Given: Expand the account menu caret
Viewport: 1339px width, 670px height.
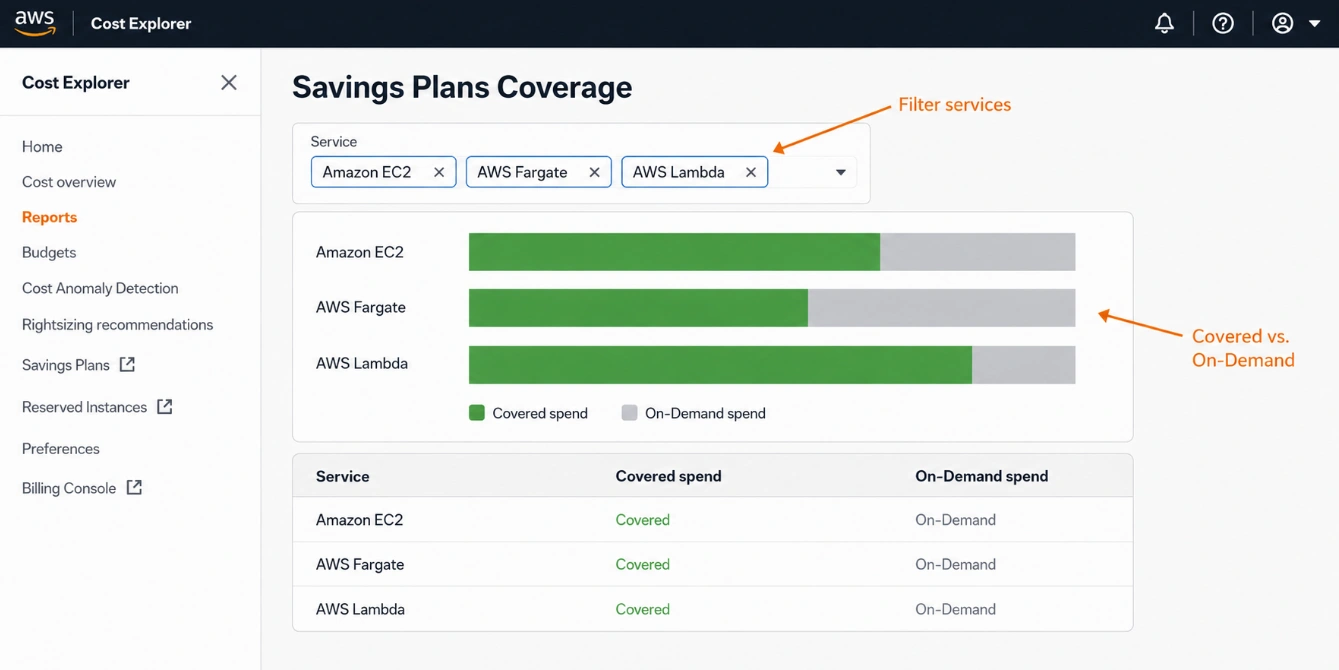Looking at the screenshot, I should coord(1315,24).
